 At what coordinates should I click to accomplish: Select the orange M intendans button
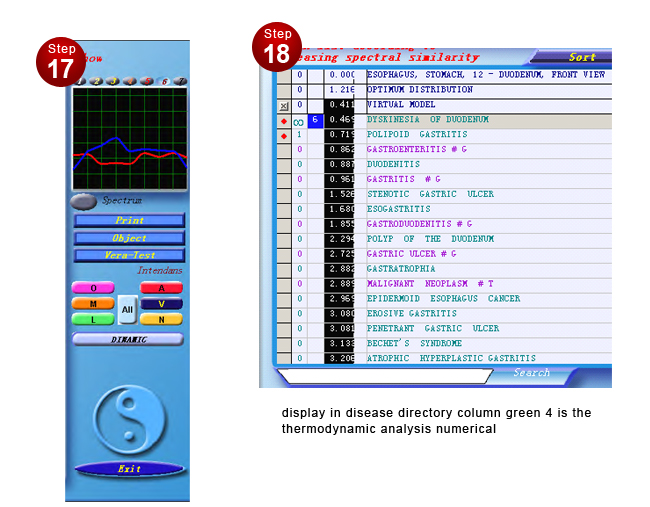pyautogui.click(x=92, y=304)
